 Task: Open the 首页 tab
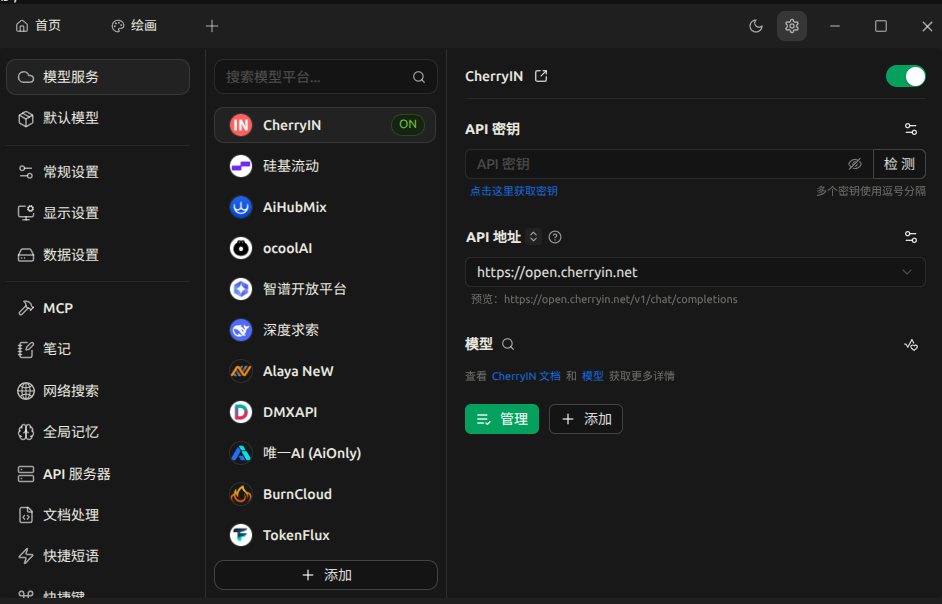pos(38,25)
